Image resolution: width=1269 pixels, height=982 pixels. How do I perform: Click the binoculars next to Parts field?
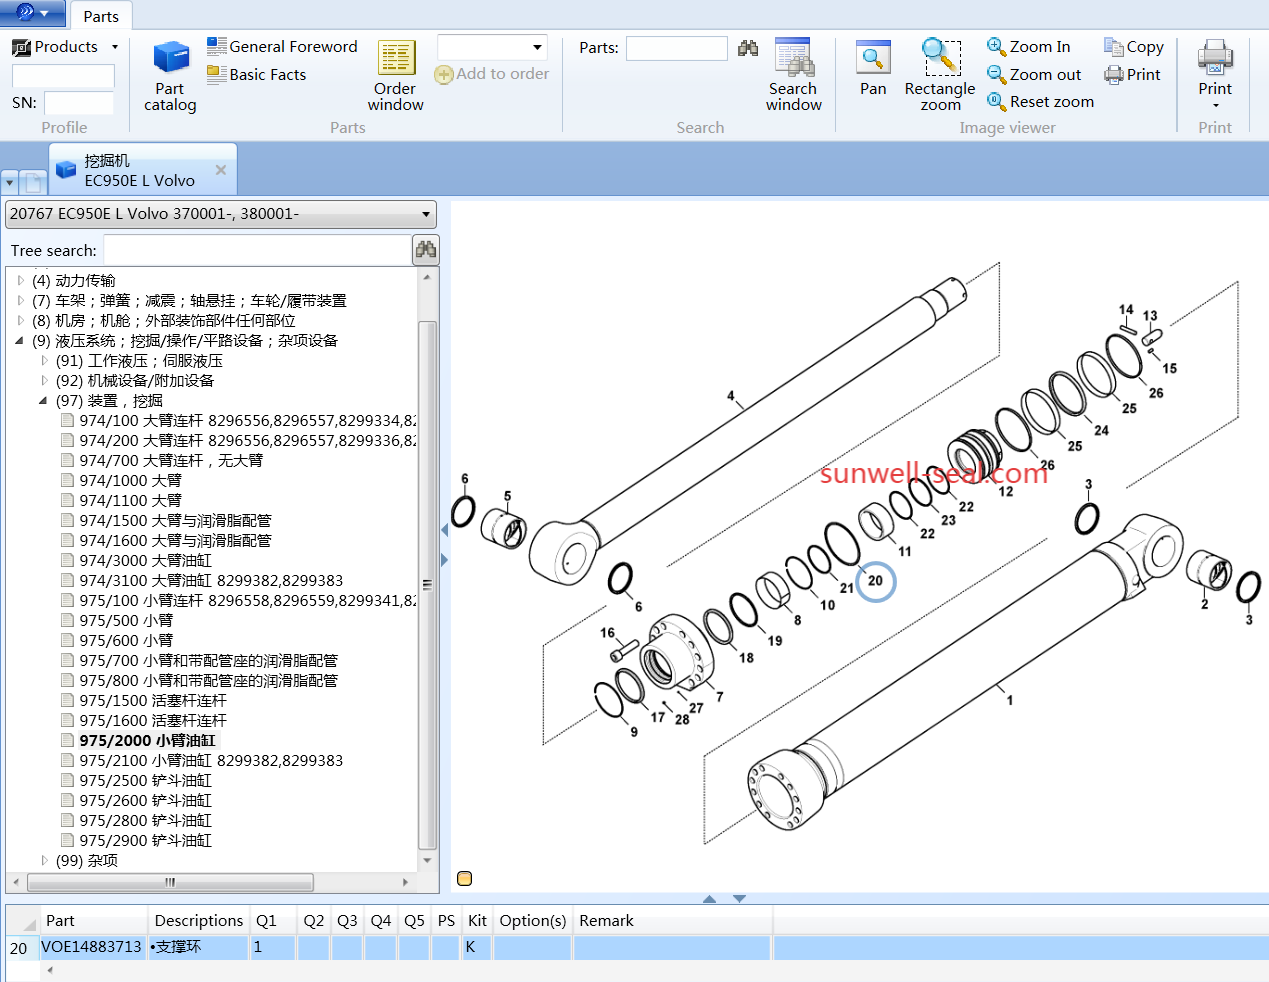pyautogui.click(x=748, y=48)
